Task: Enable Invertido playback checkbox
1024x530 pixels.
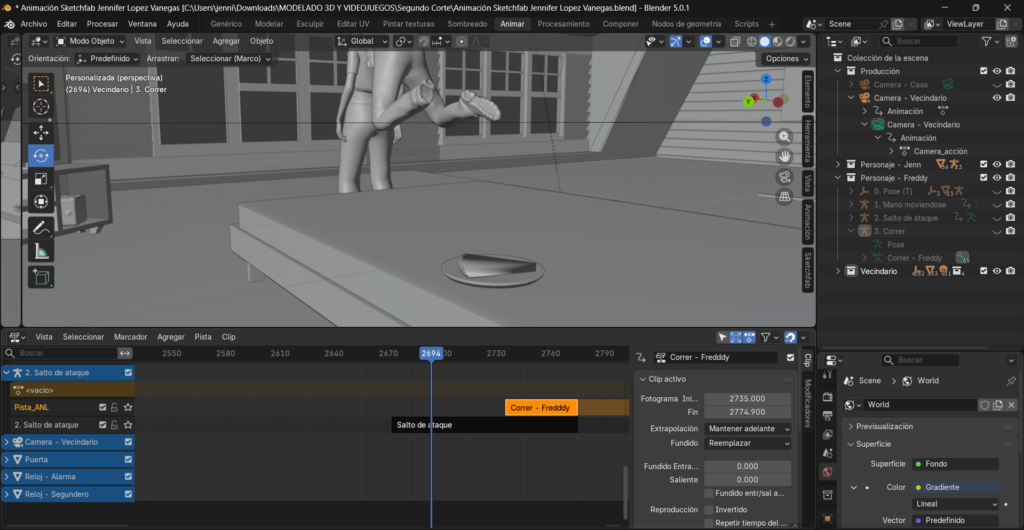Action: (709, 509)
